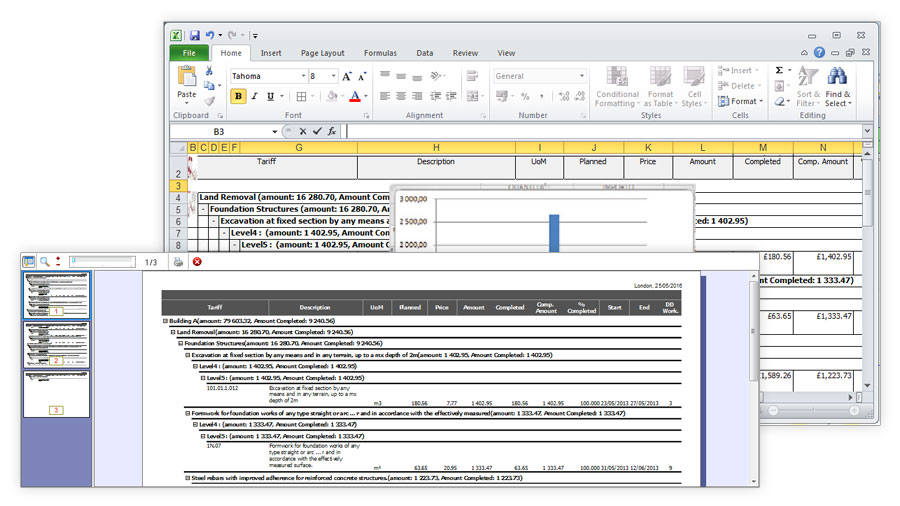Click the Comma Style icon
Screen dimensions: 900x506
coord(541,96)
